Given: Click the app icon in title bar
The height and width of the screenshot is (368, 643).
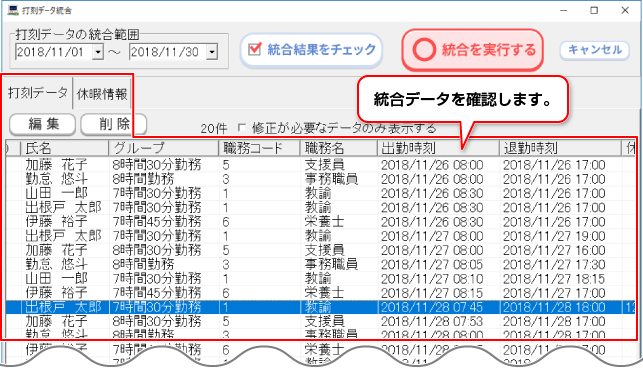Looking at the screenshot, I should coord(13,10).
